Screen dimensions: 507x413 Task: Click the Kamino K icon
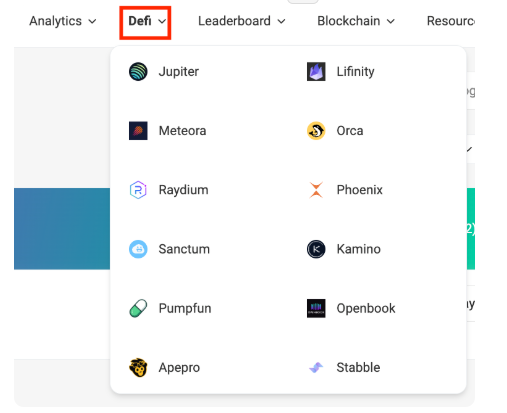point(316,249)
